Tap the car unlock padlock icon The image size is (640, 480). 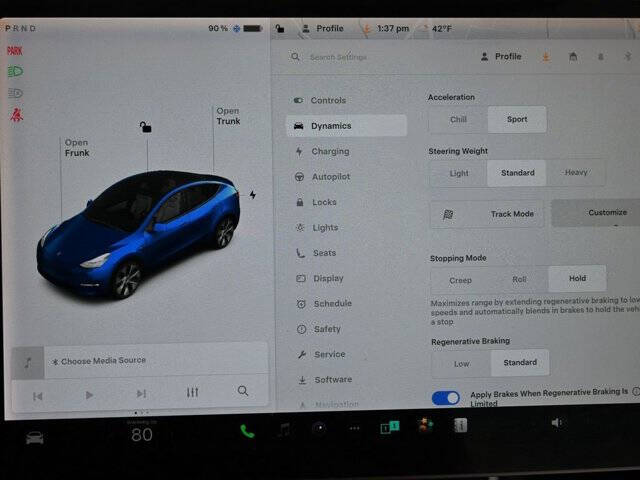coord(146,127)
